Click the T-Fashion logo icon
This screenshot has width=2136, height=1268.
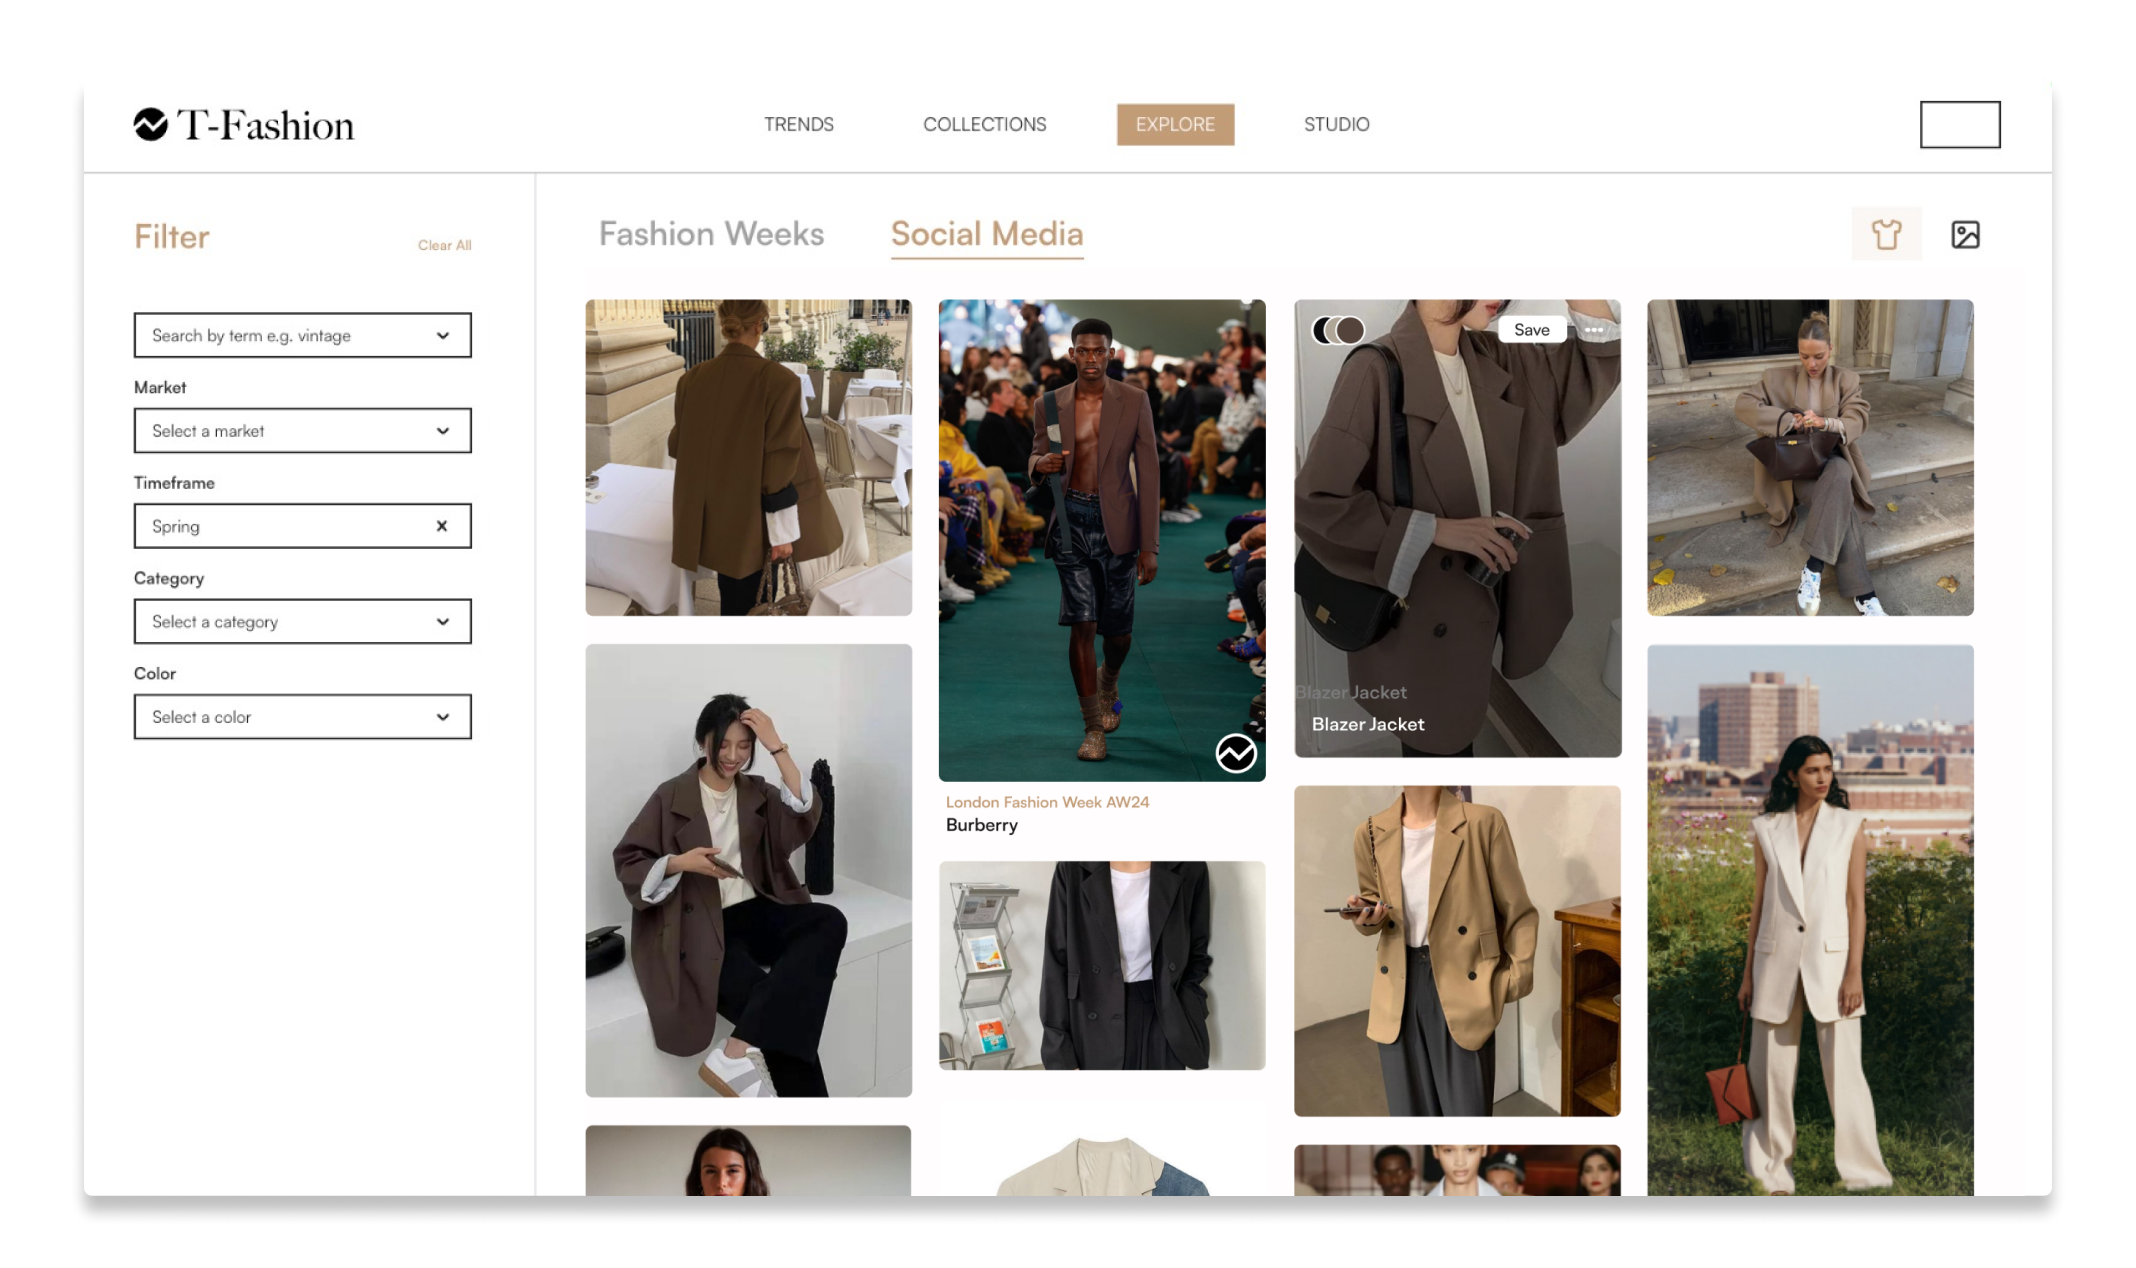point(152,123)
